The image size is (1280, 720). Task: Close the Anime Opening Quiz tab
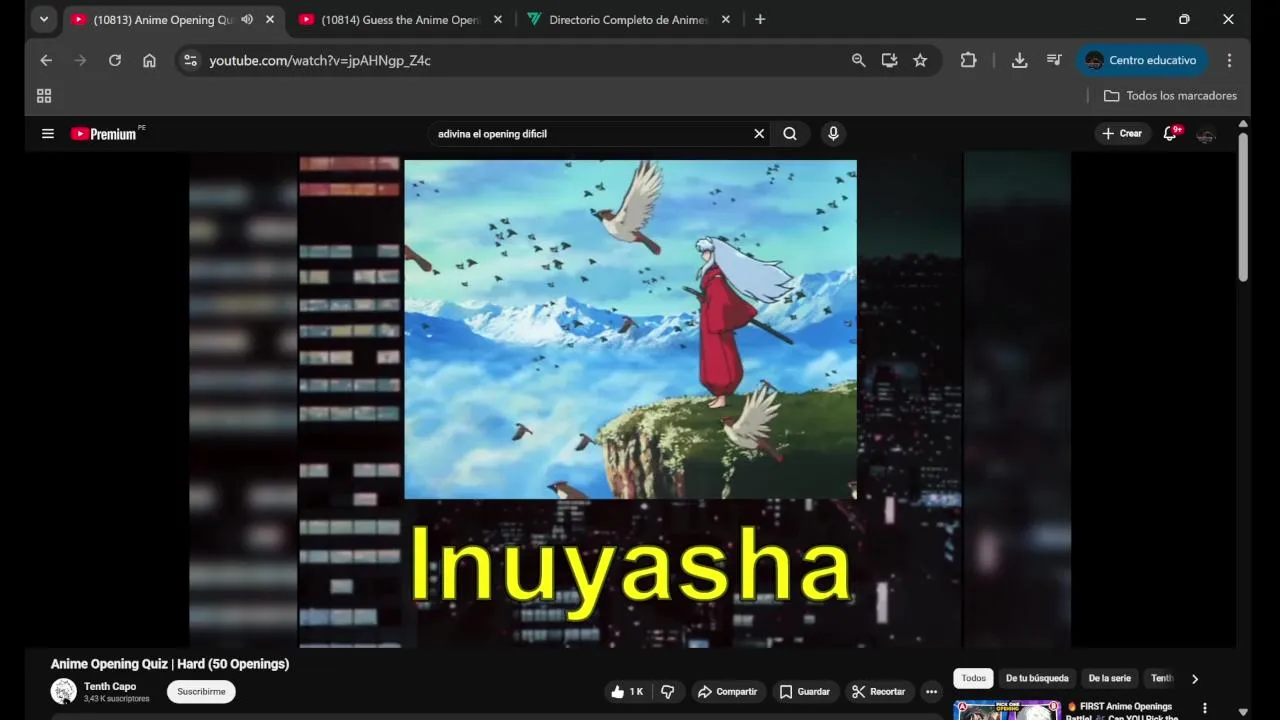(270, 19)
